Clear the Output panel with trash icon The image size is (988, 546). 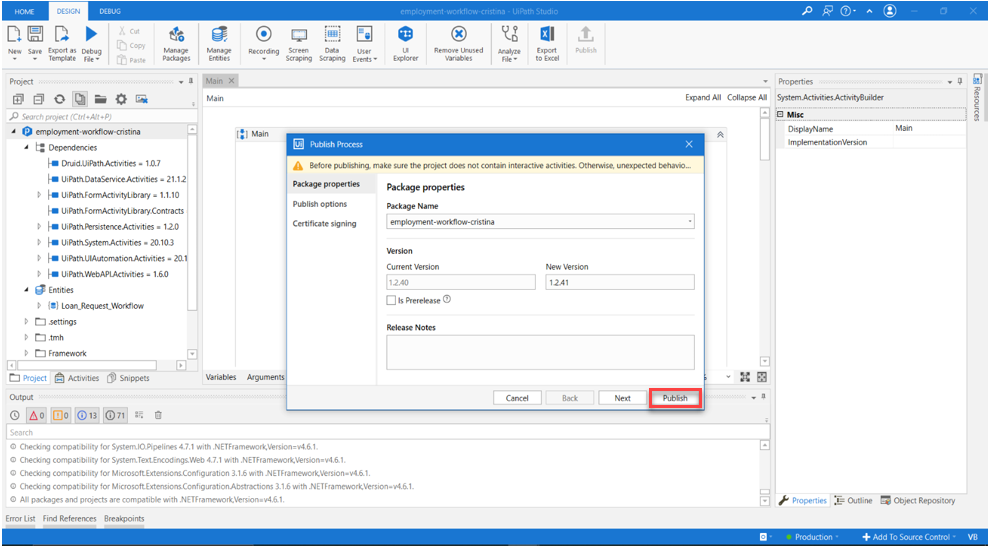(x=158, y=415)
